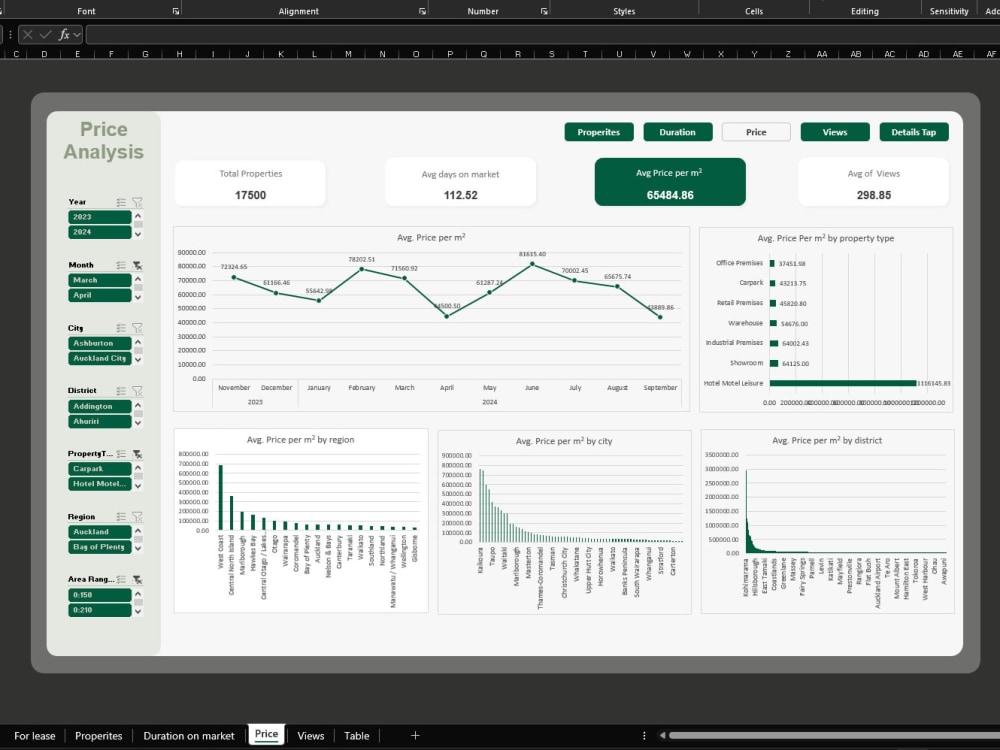The width and height of the screenshot is (1000, 750).
Task: Clear filter on the Year slicer
Action: pos(137,202)
